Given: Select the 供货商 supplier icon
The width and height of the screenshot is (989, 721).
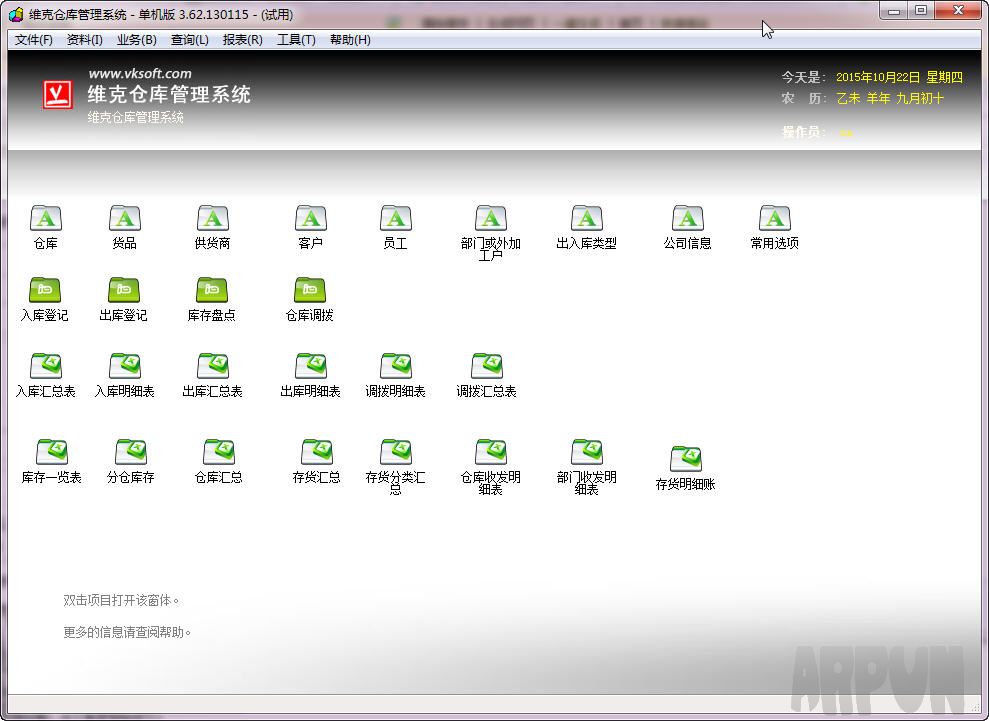Looking at the screenshot, I should (x=212, y=218).
